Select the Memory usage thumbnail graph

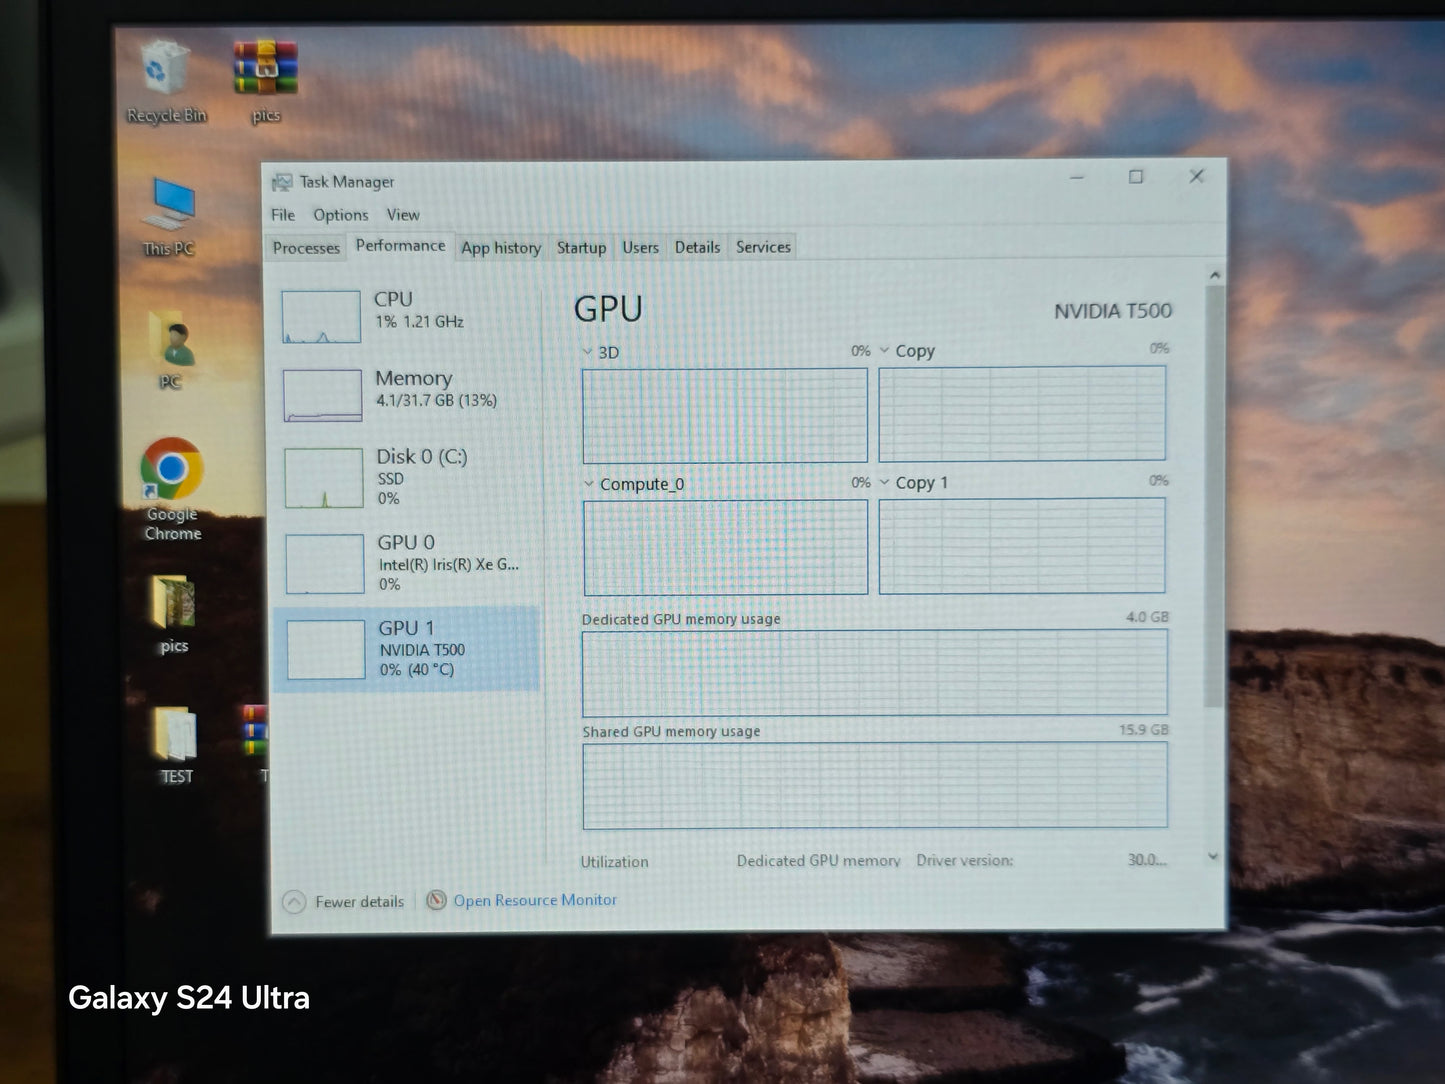(x=322, y=395)
